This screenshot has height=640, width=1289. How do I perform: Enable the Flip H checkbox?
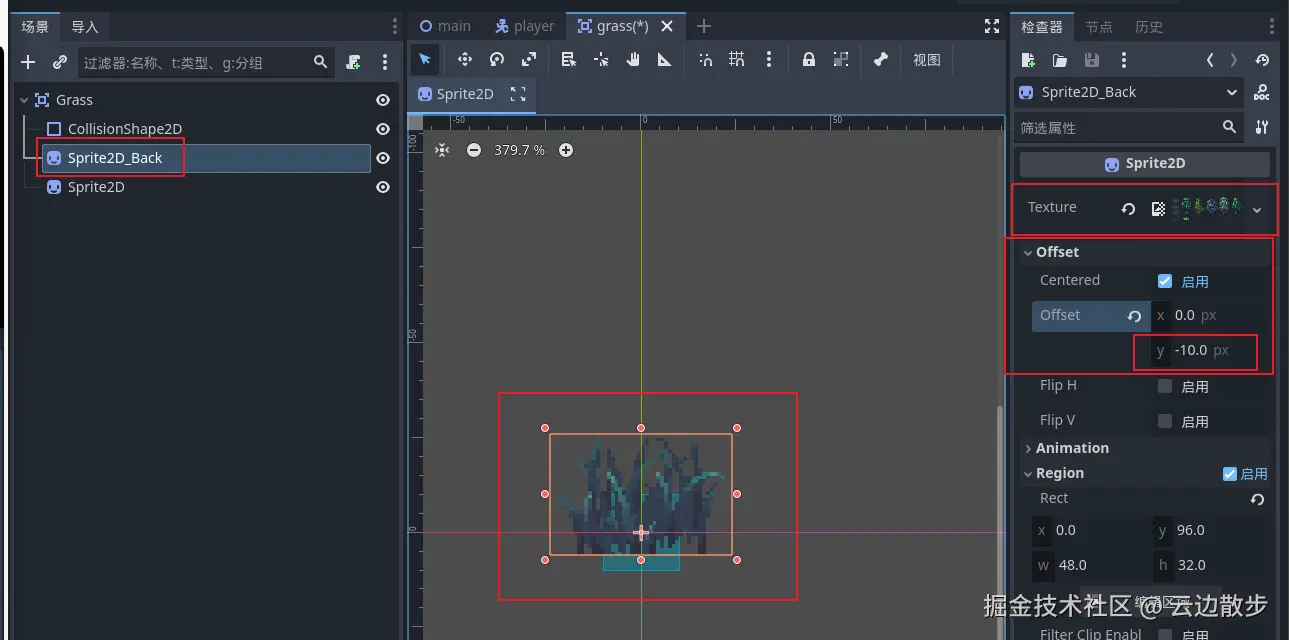[1164, 386]
